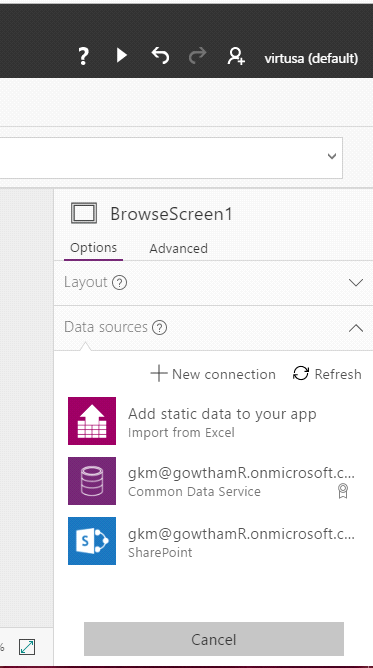Click the premium badge on Common Data Service

pyautogui.click(x=343, y=491)
